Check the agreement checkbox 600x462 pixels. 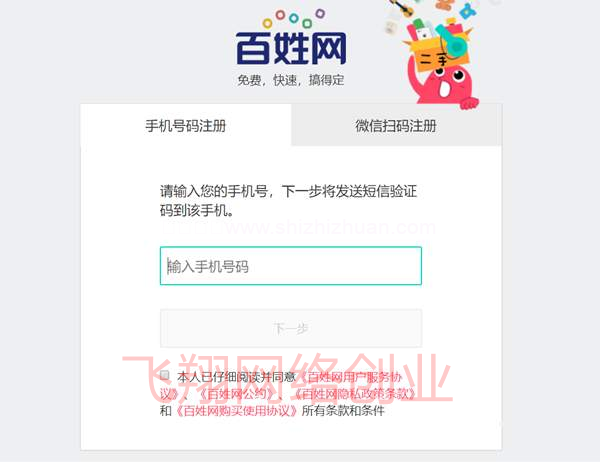click(x=165, y=375)
